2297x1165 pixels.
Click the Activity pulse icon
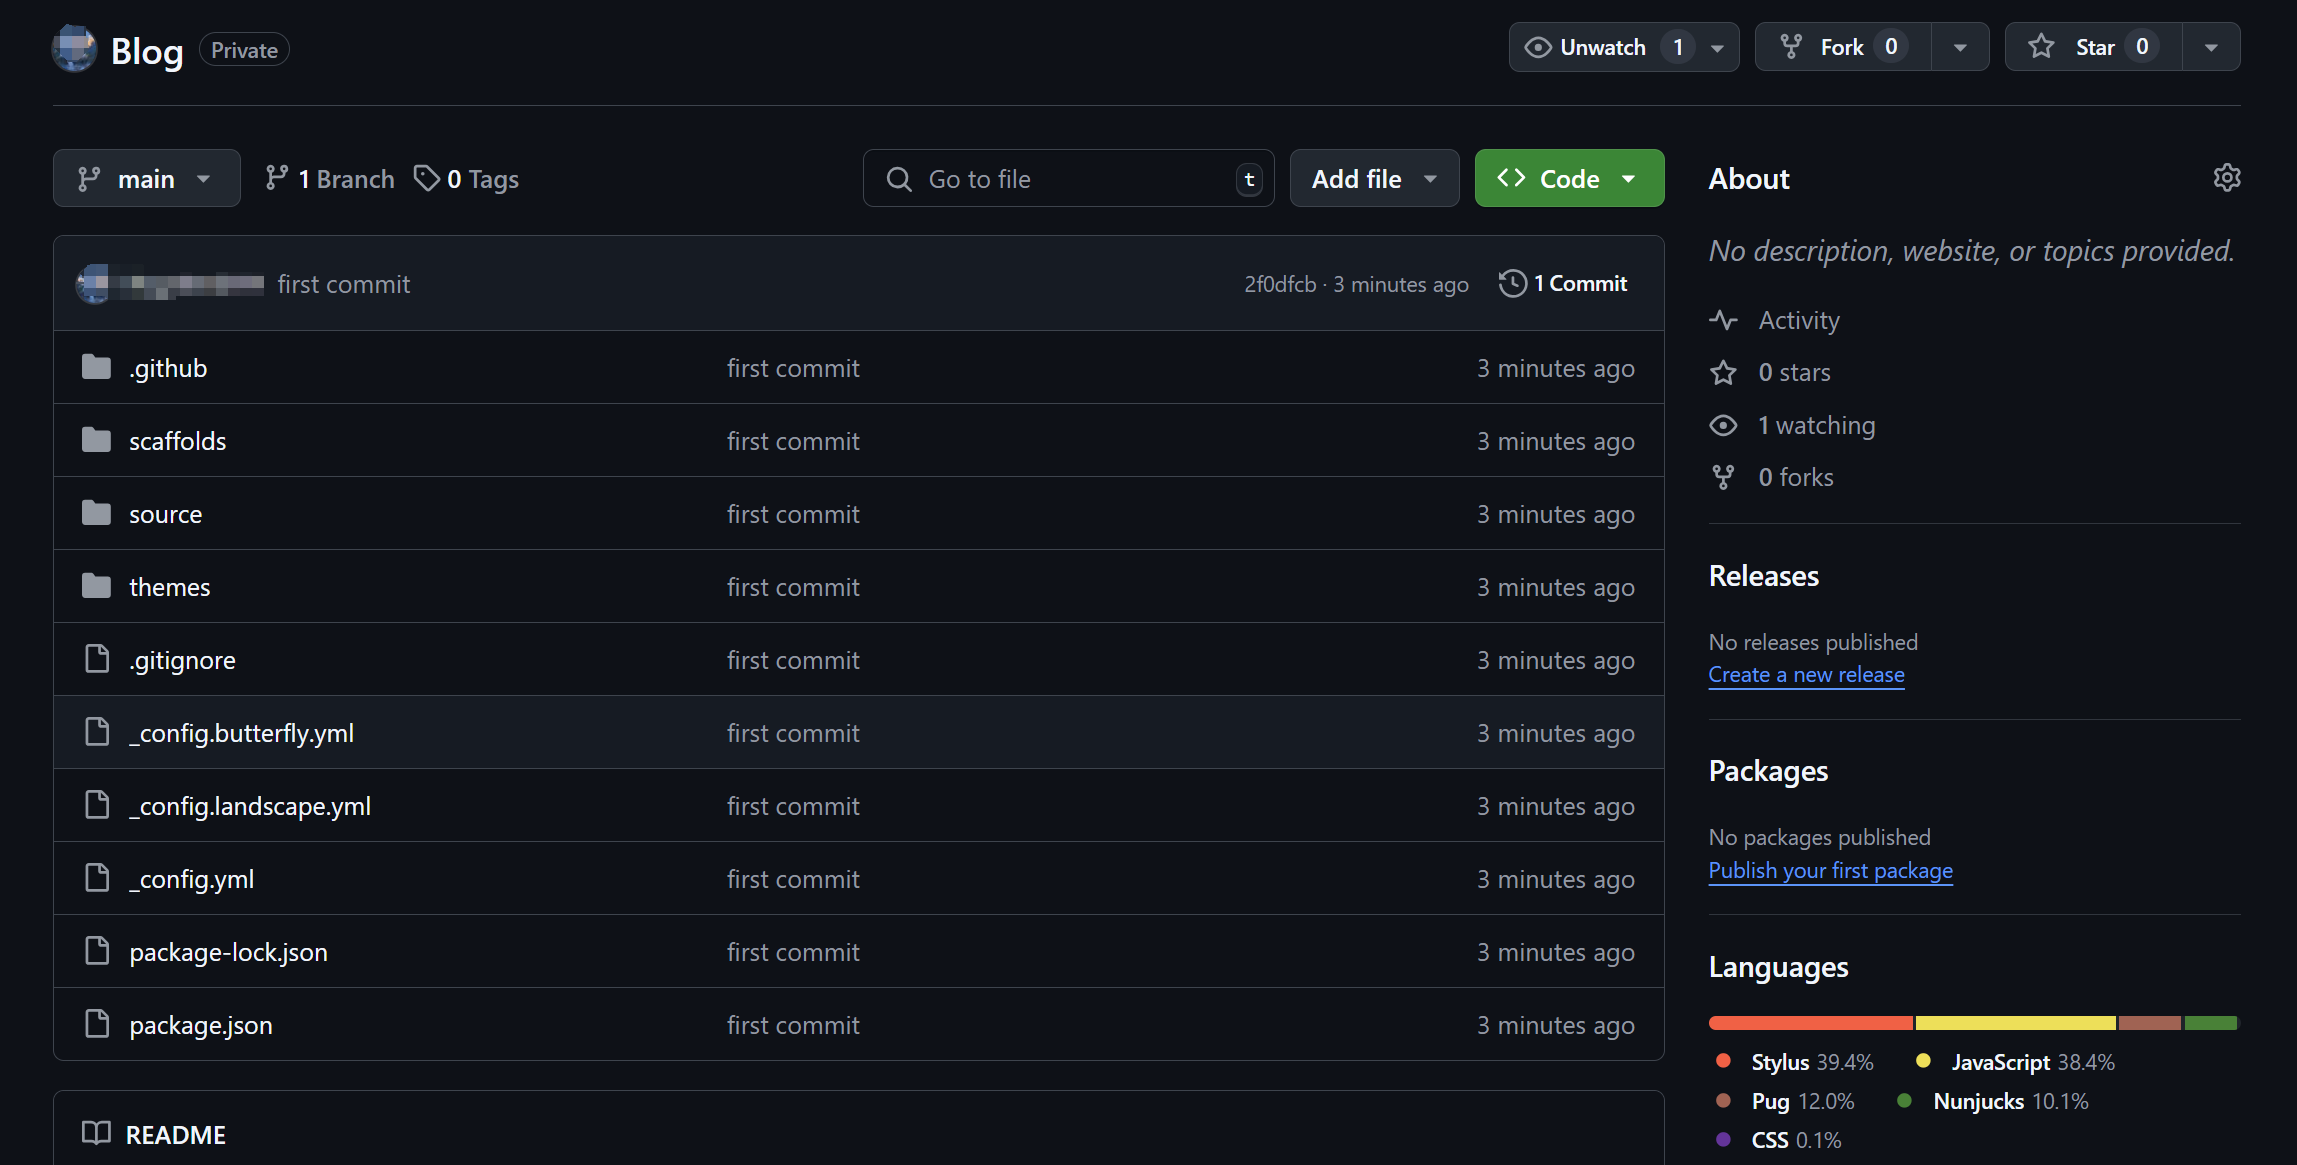point(1723,320)
